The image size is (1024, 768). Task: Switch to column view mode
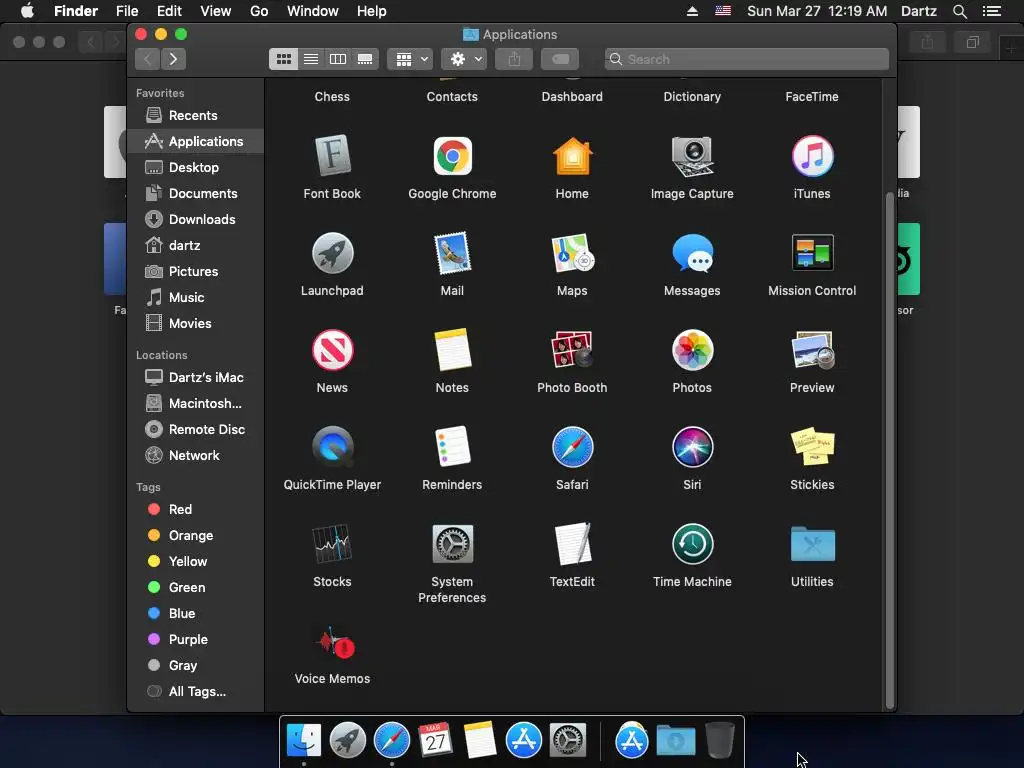click(x=338, y=59)
